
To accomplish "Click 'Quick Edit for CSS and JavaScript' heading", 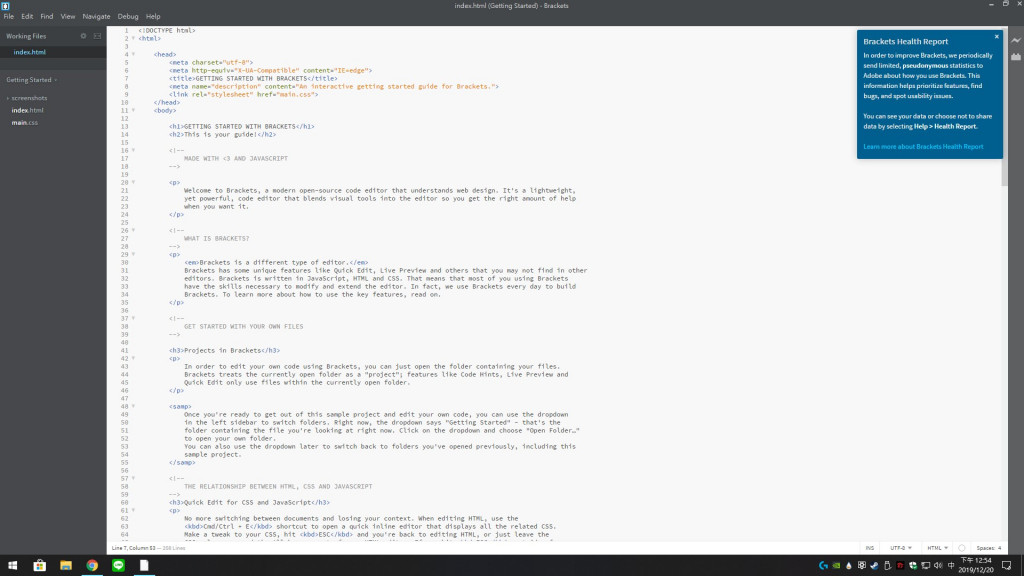I will coord(249,503).
